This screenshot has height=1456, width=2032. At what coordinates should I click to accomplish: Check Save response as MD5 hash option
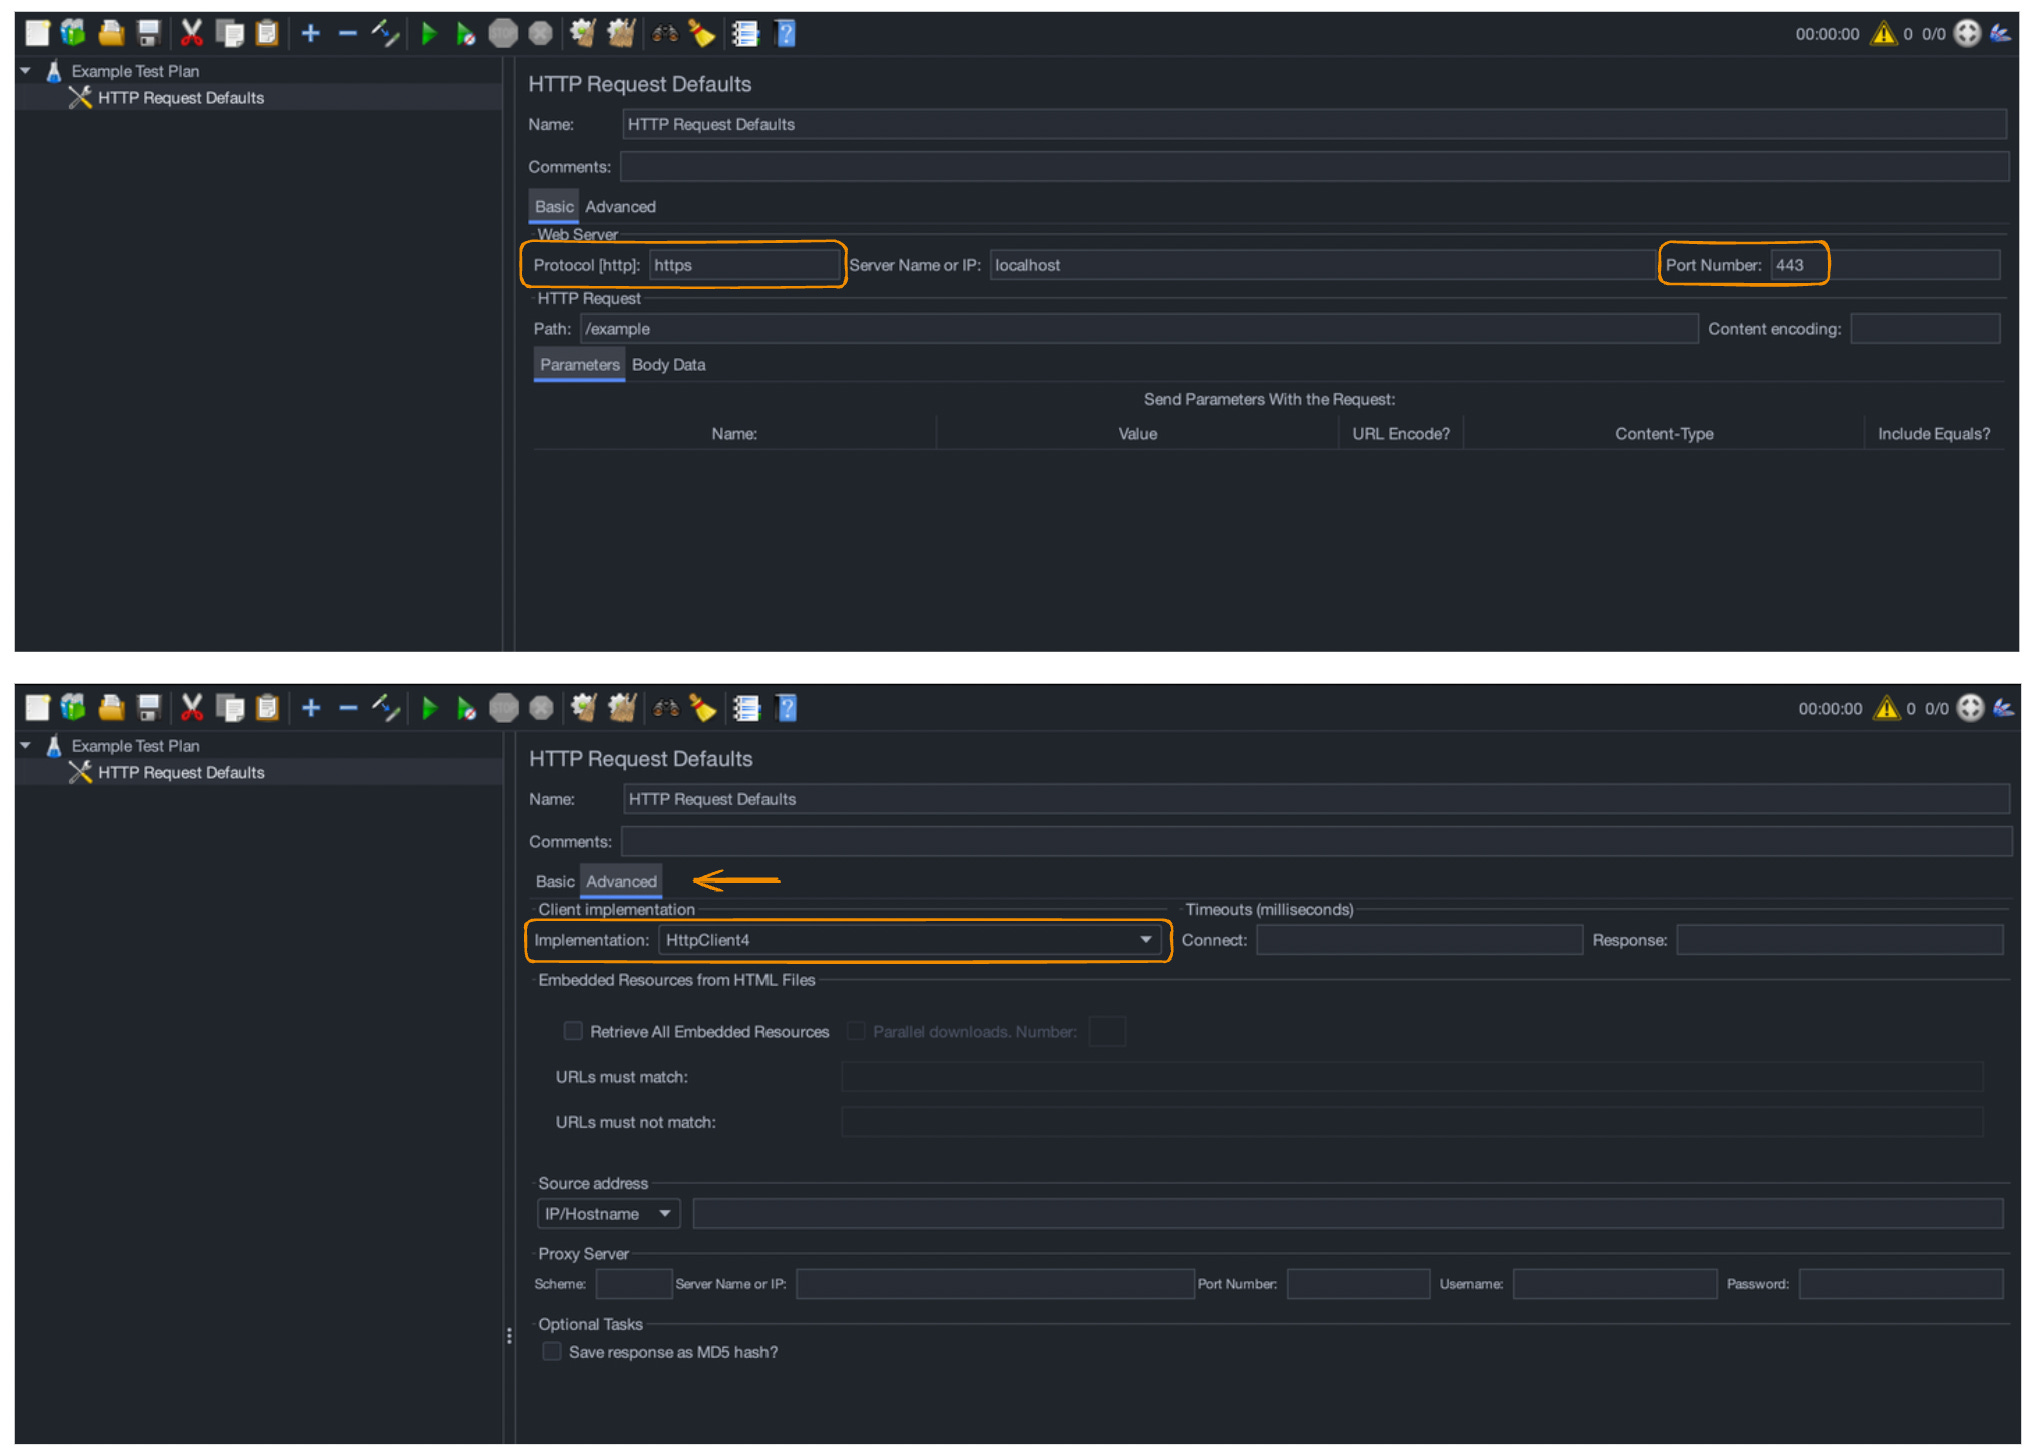552,1351
